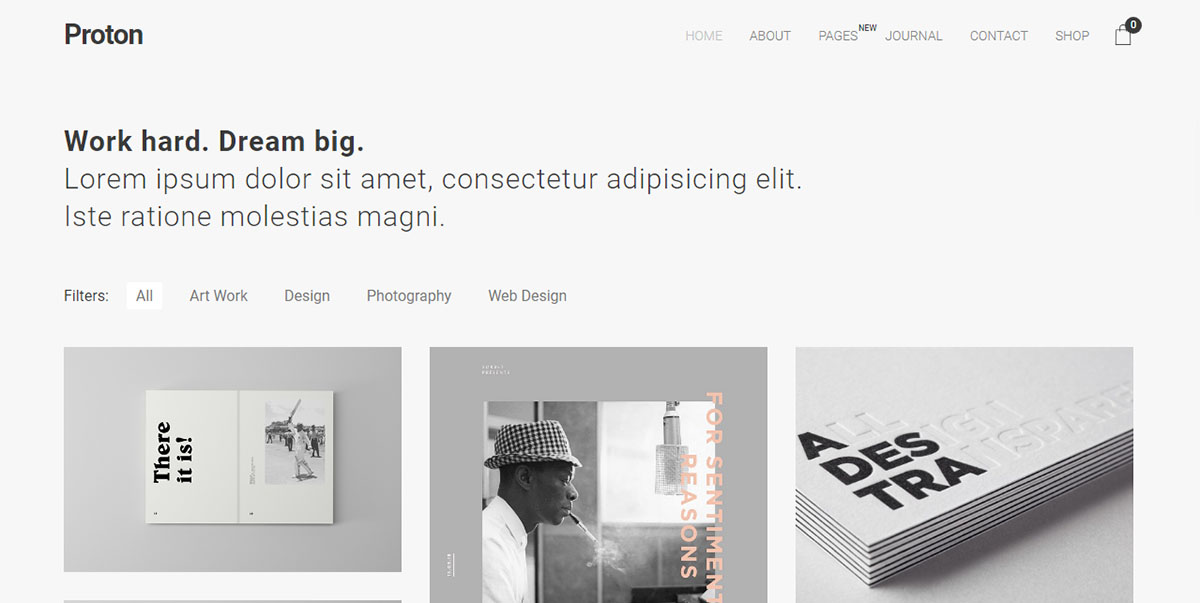Select the All filter

[x=145, y=296]
